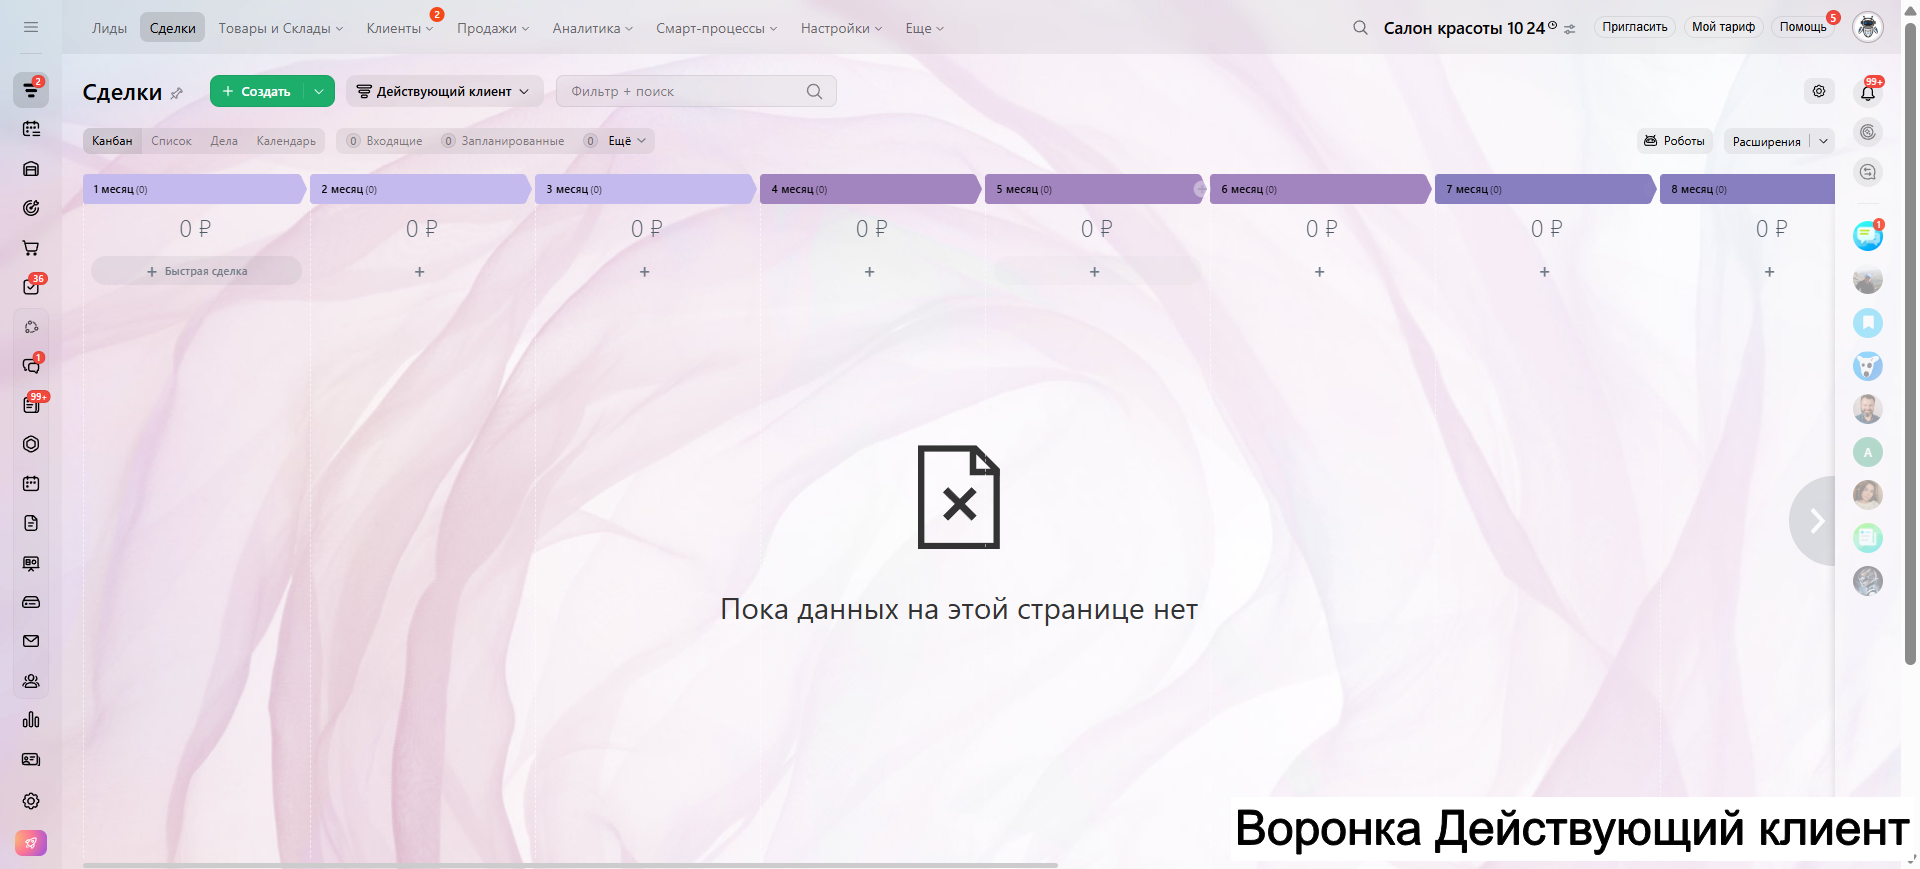This screenshot has height=869, width=1920.
Task: Select the Сделки tab
Action: point(172,28)
